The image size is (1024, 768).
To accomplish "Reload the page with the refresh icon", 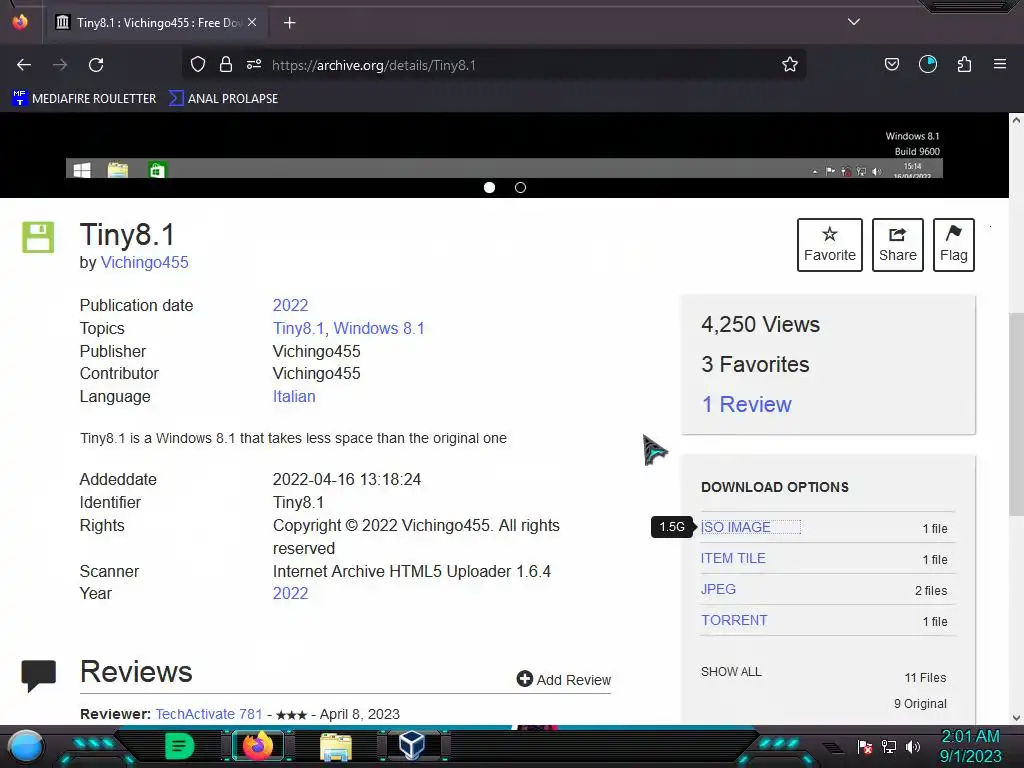I will [x=96, y=65].
